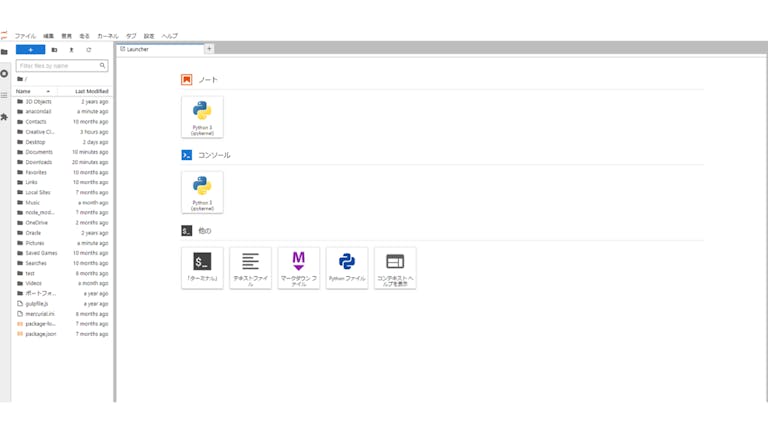Select the ポートフォ... folder
Screen dimensions: 768x432
62,293
